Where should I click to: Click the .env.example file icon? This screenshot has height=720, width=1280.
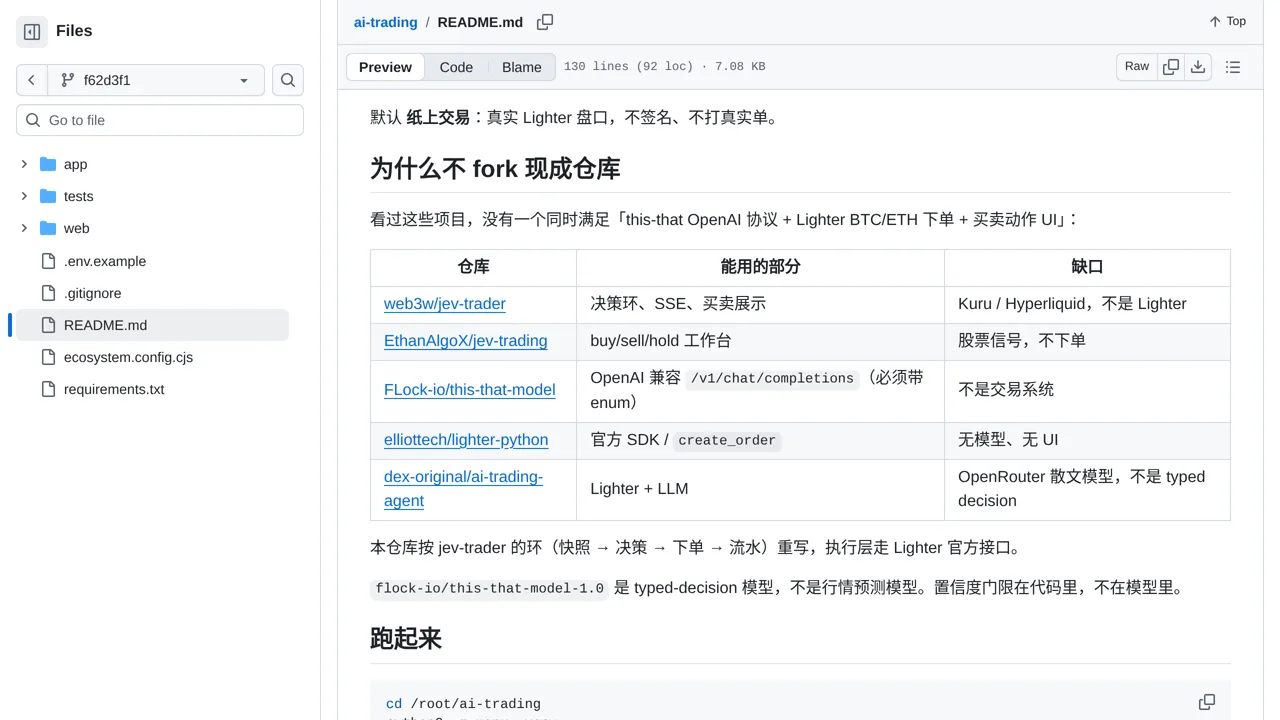[x=48, y=261]
